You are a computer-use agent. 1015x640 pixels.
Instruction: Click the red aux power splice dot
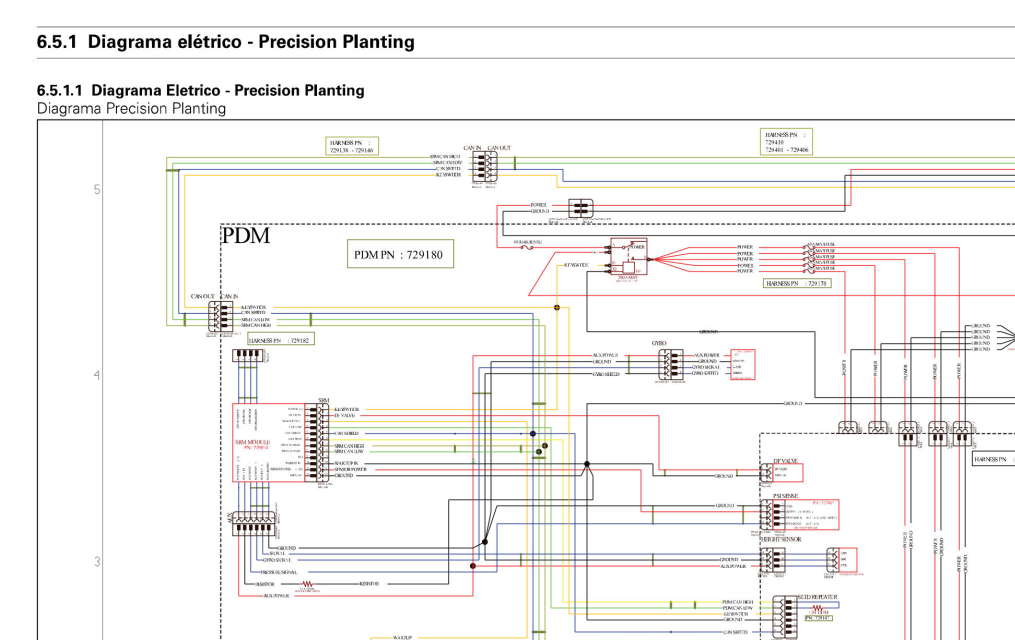point(473,566)
